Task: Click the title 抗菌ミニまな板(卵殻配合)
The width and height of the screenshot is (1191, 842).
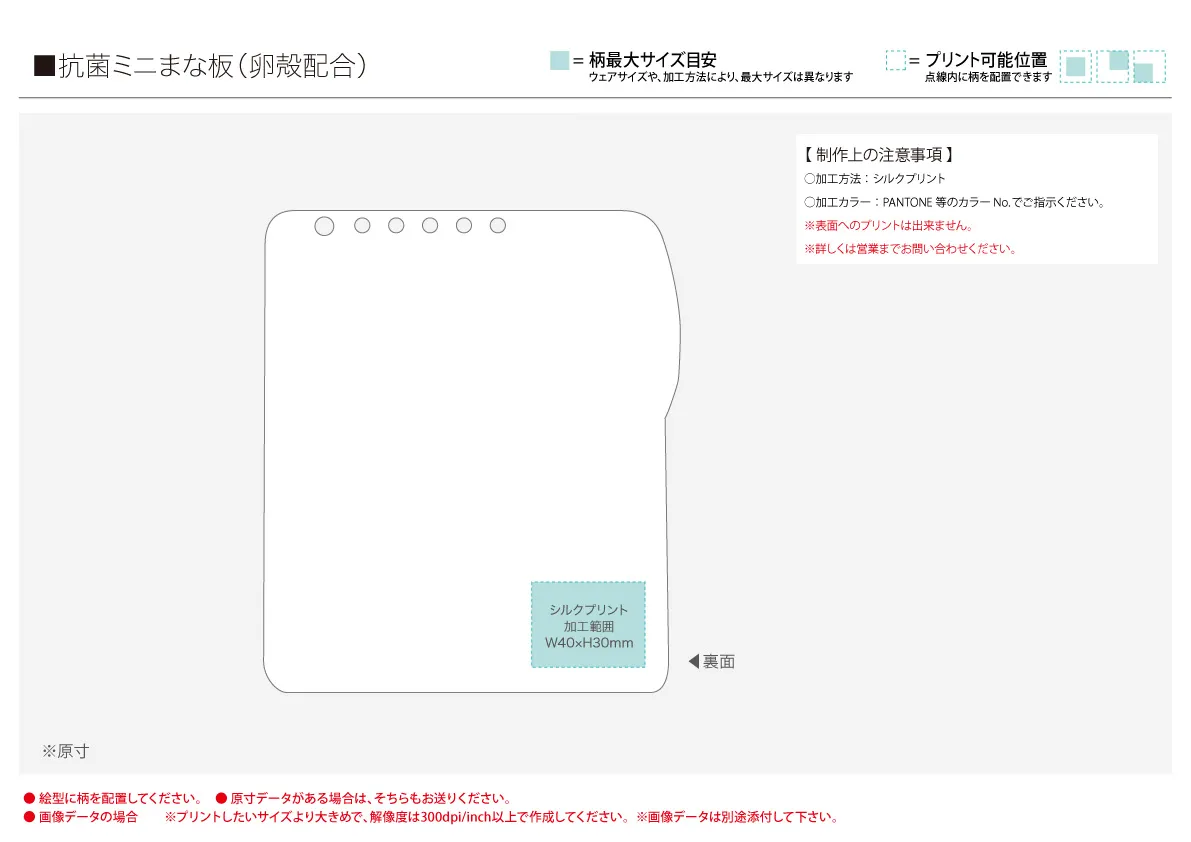Action: coord(213,66)
